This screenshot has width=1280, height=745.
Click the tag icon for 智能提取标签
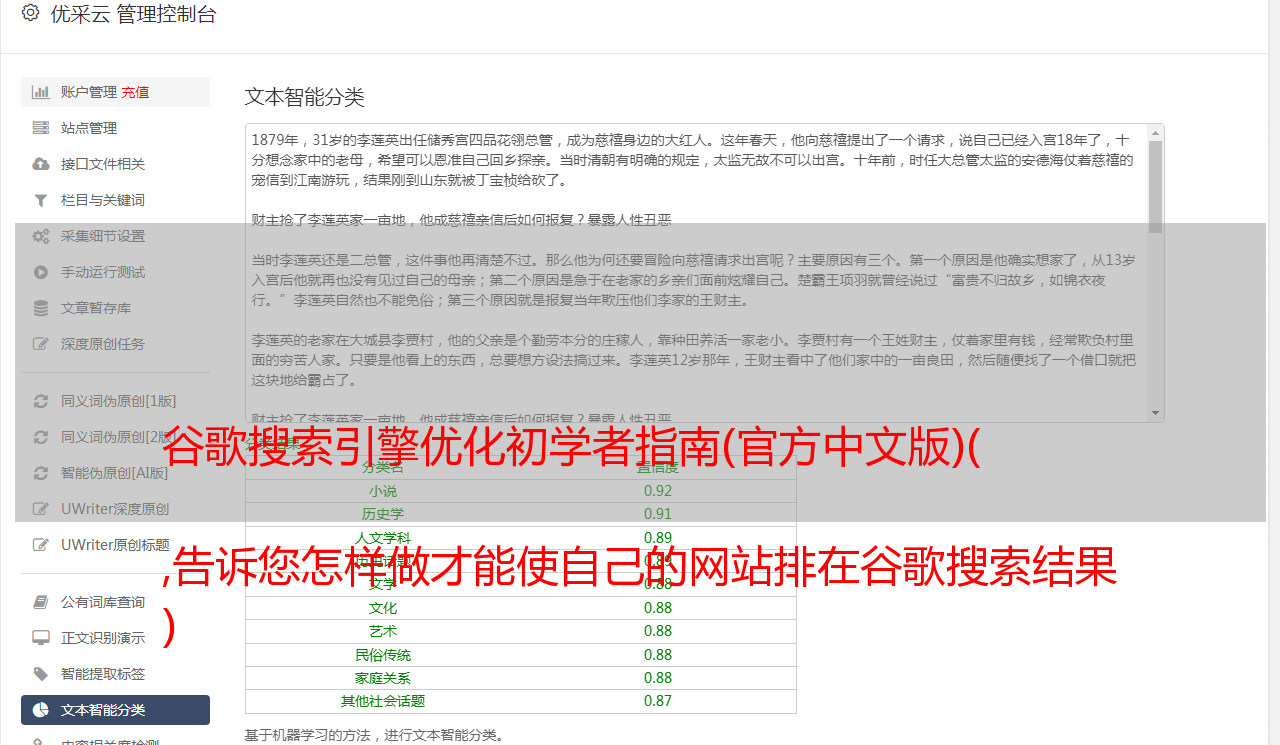pyautogui.click(x=41, y=674)
